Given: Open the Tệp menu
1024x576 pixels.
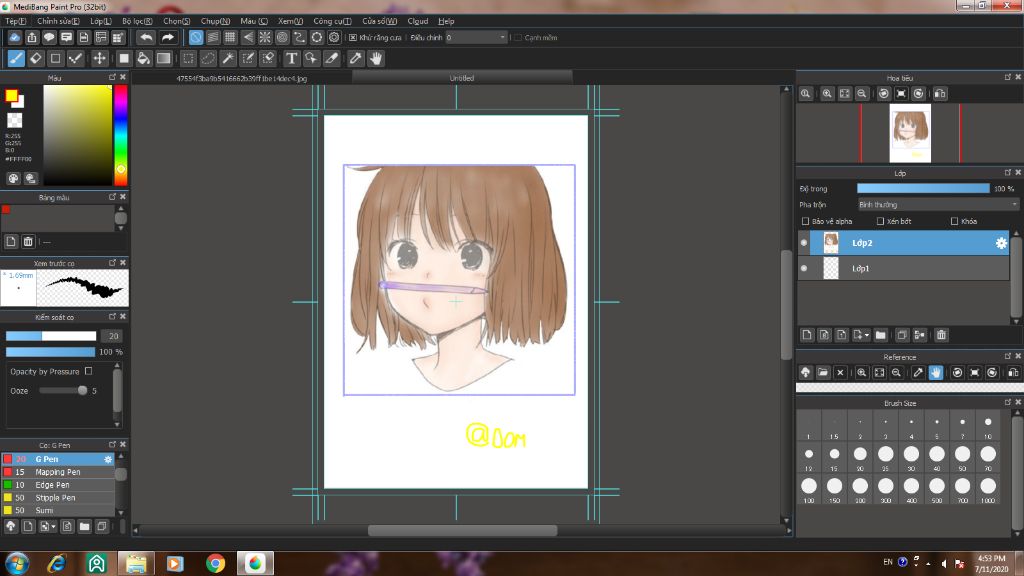Looking at the screenshot, I should [x=16, y=21].
